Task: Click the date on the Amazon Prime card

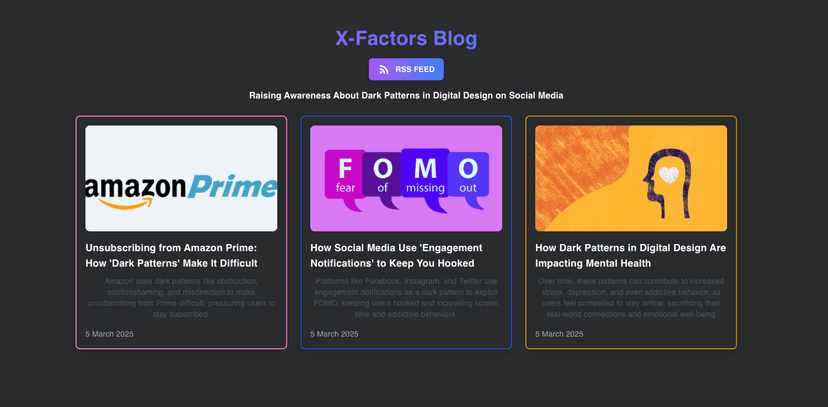Action: coord(109,334)
